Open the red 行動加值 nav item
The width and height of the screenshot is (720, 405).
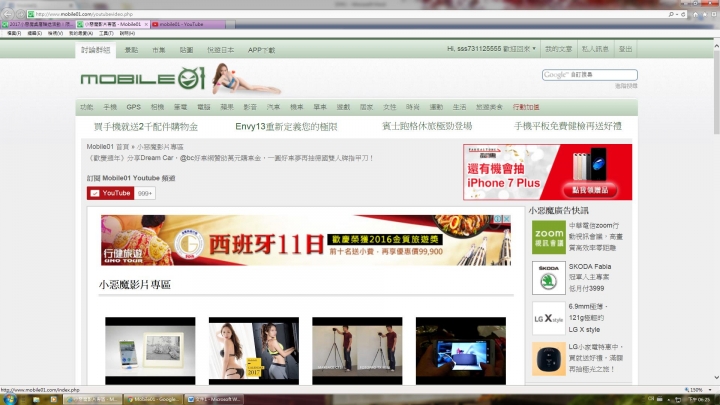[x=526, y=107]
